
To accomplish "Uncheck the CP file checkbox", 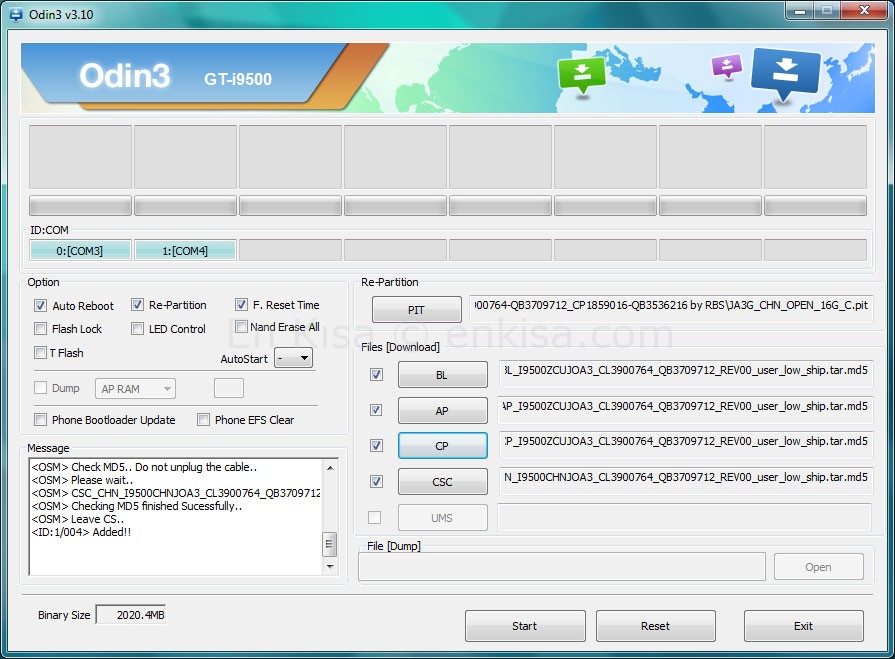I will tap(376, 445).
